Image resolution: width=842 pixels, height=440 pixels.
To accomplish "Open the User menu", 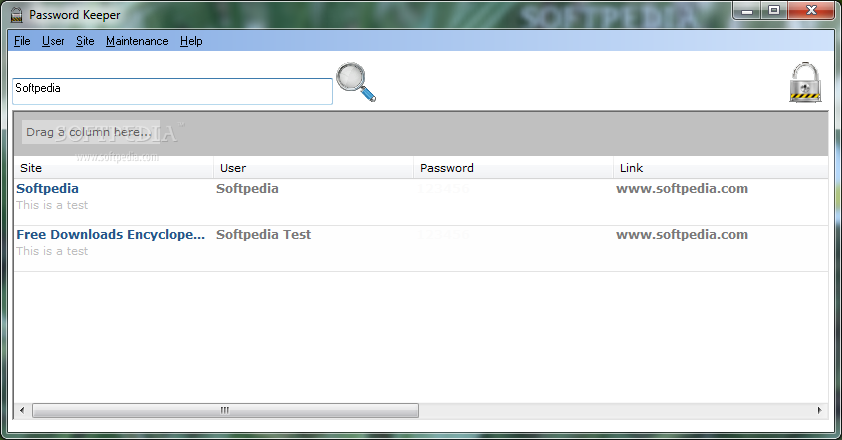I will tap(53, 41).
